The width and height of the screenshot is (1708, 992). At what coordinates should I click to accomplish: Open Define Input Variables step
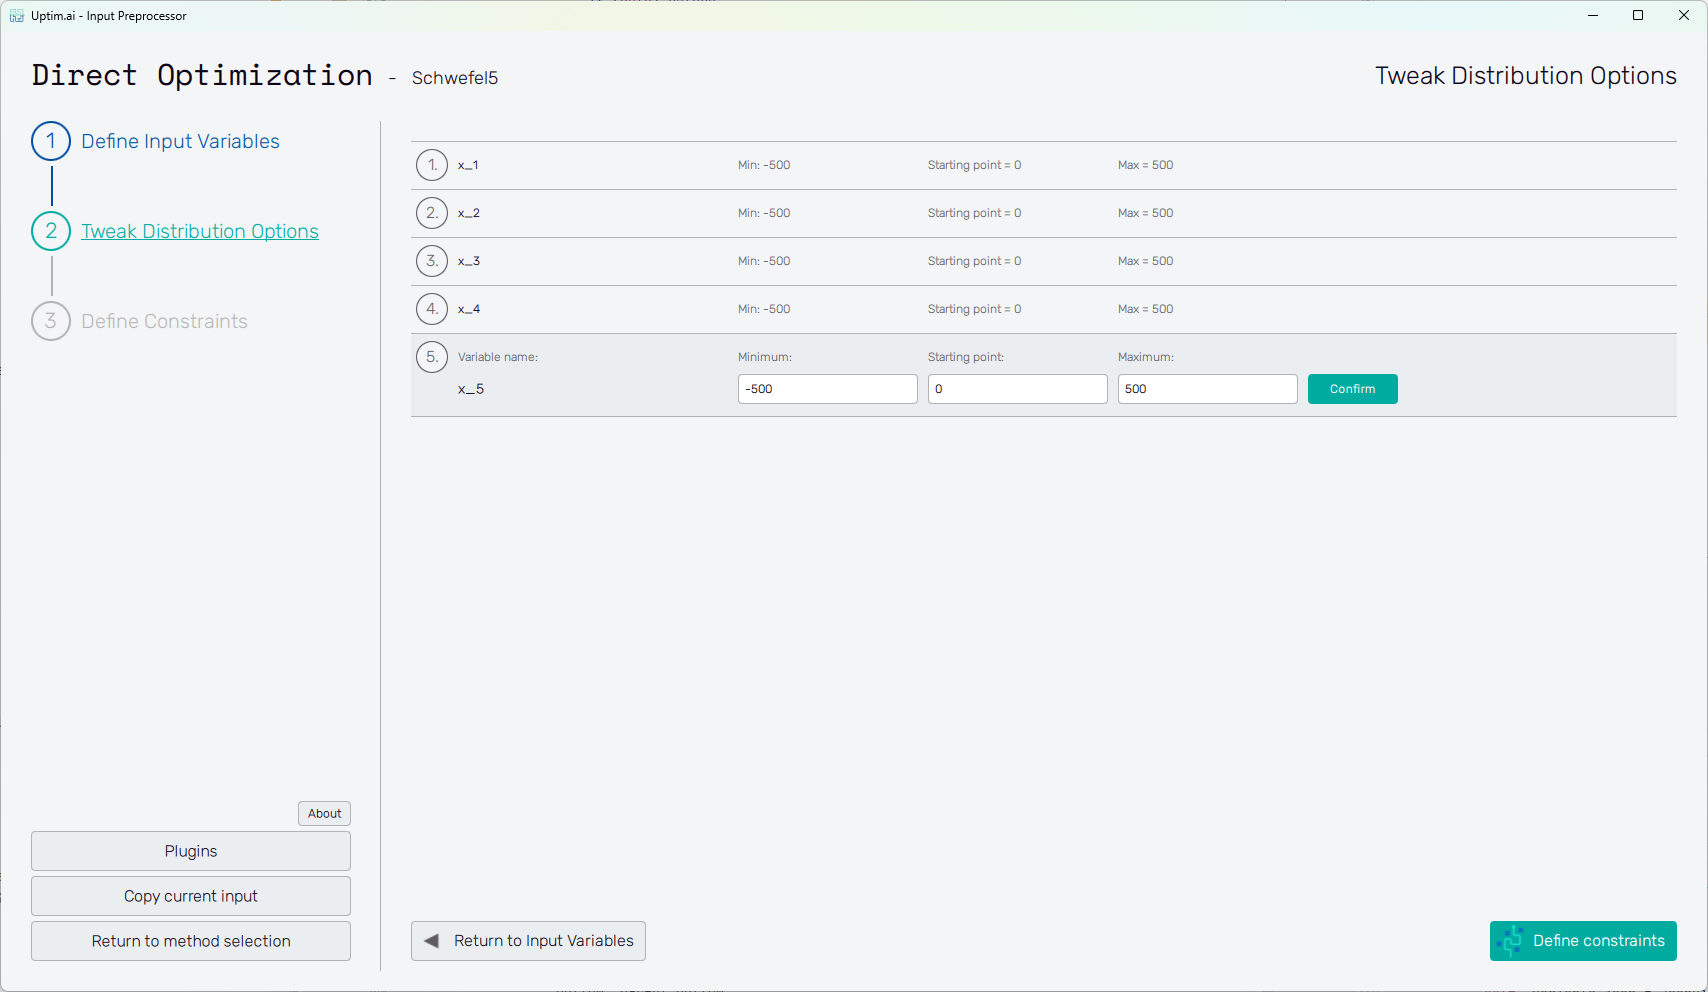180,141
